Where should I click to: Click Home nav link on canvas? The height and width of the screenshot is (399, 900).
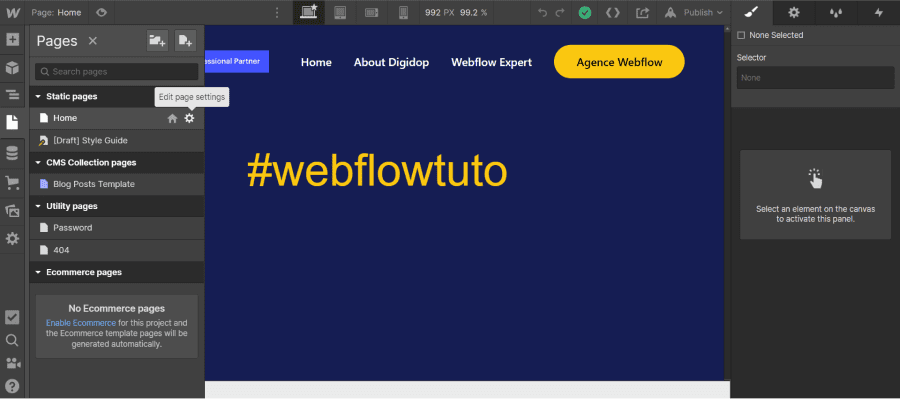coord(316,62)
